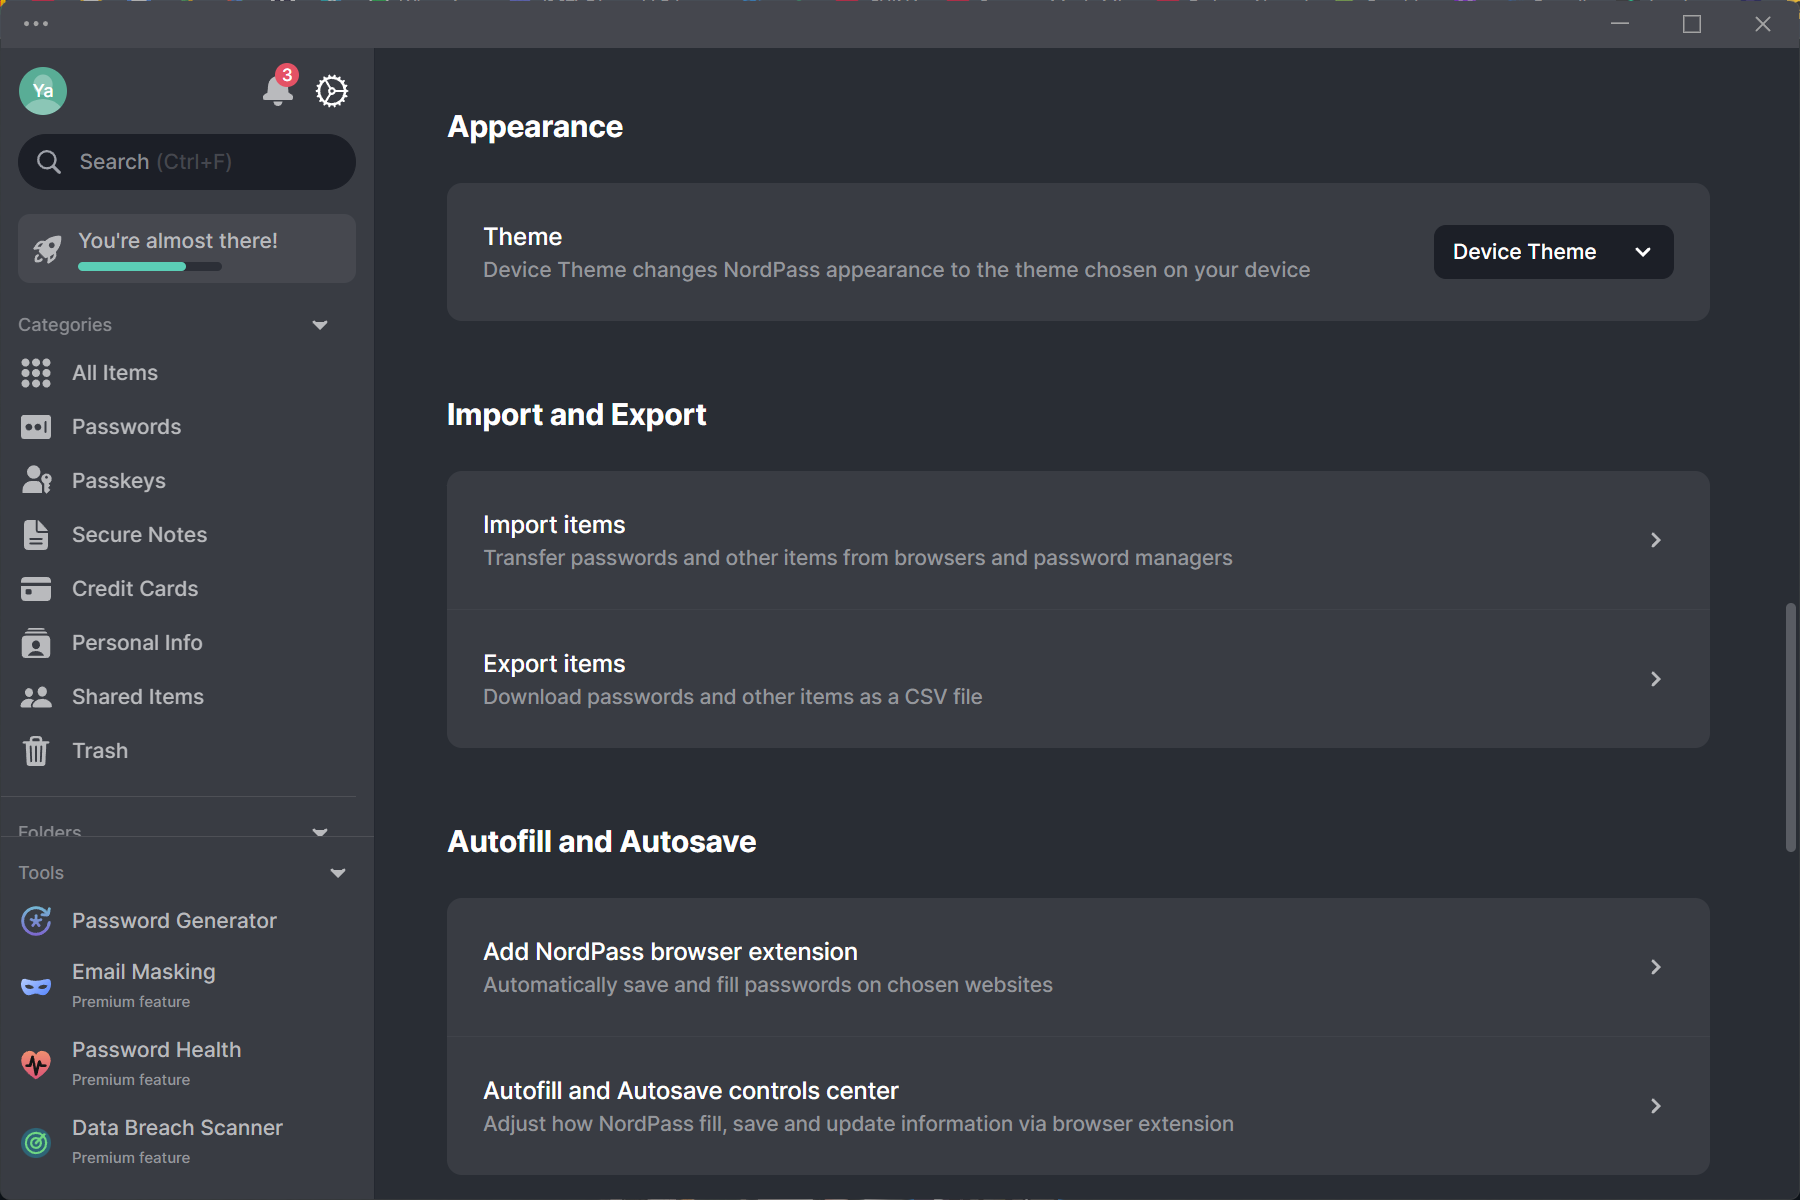Collapse the Folders section arrow
The image size is (1800, 1200).
click(320, 831)
